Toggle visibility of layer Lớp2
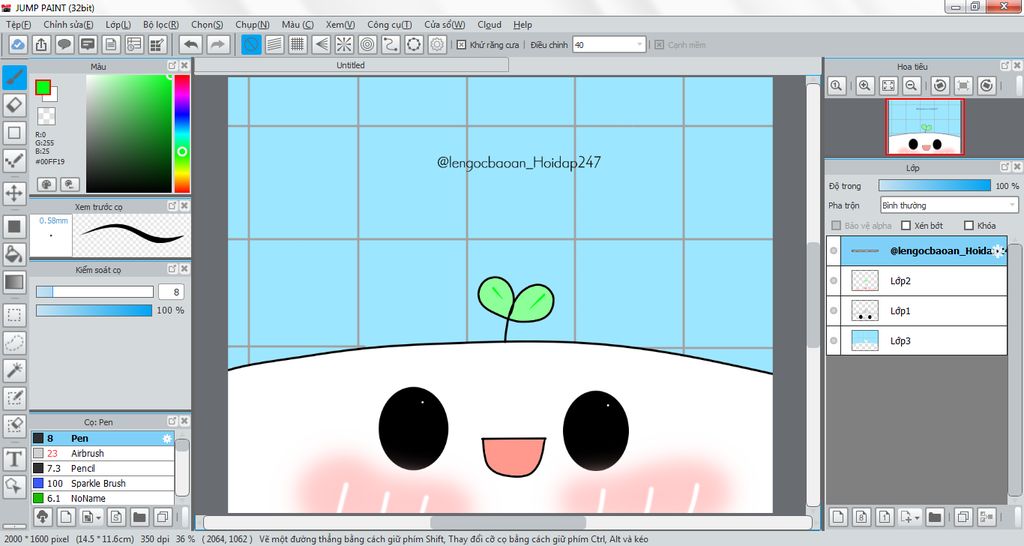 (834, 281)
